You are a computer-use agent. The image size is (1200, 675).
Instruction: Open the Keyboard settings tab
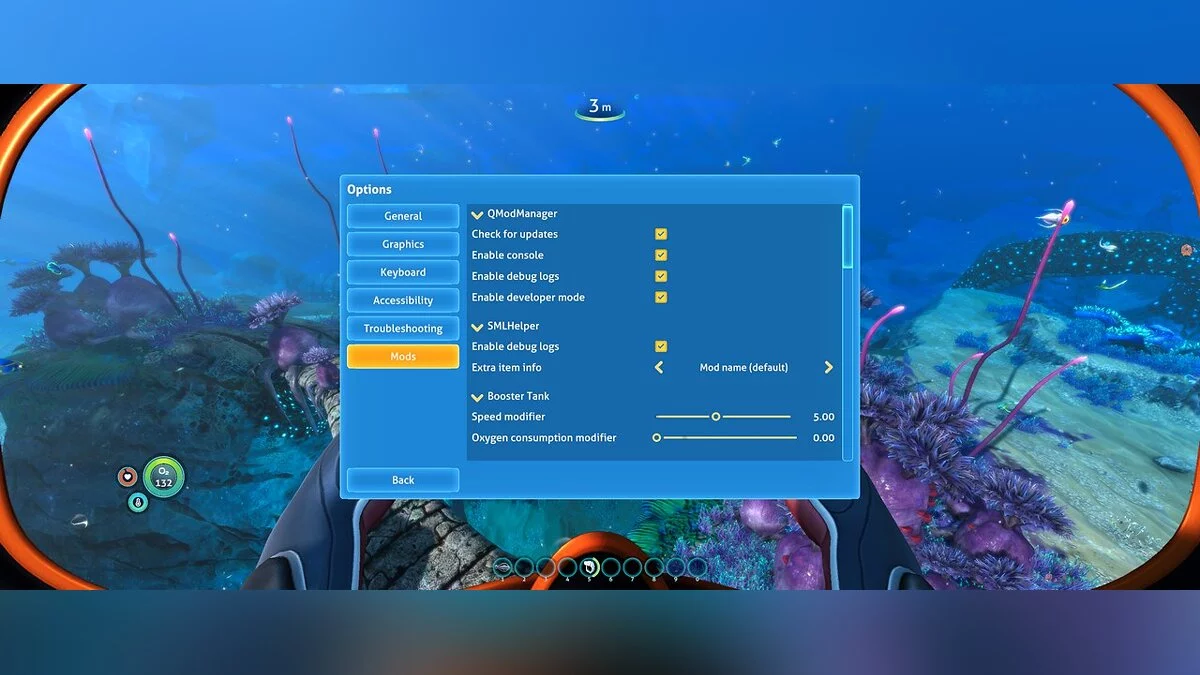[x=402, y=271]
